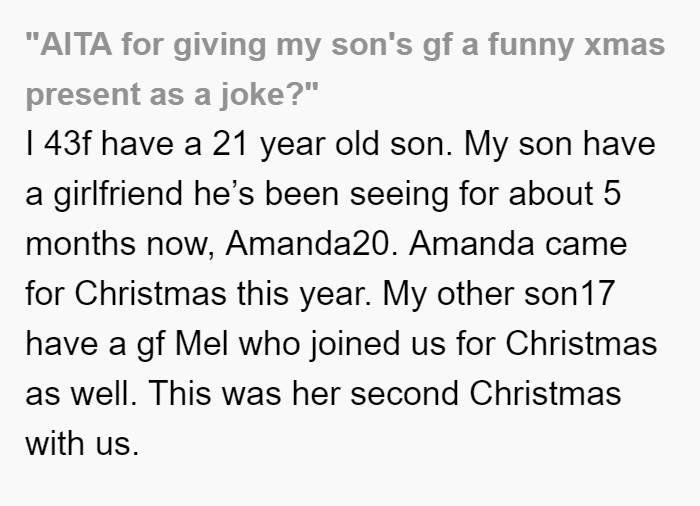Click the number "5" after "about"
The width and height of the screenshot is (700, 506).
point(612,193)
